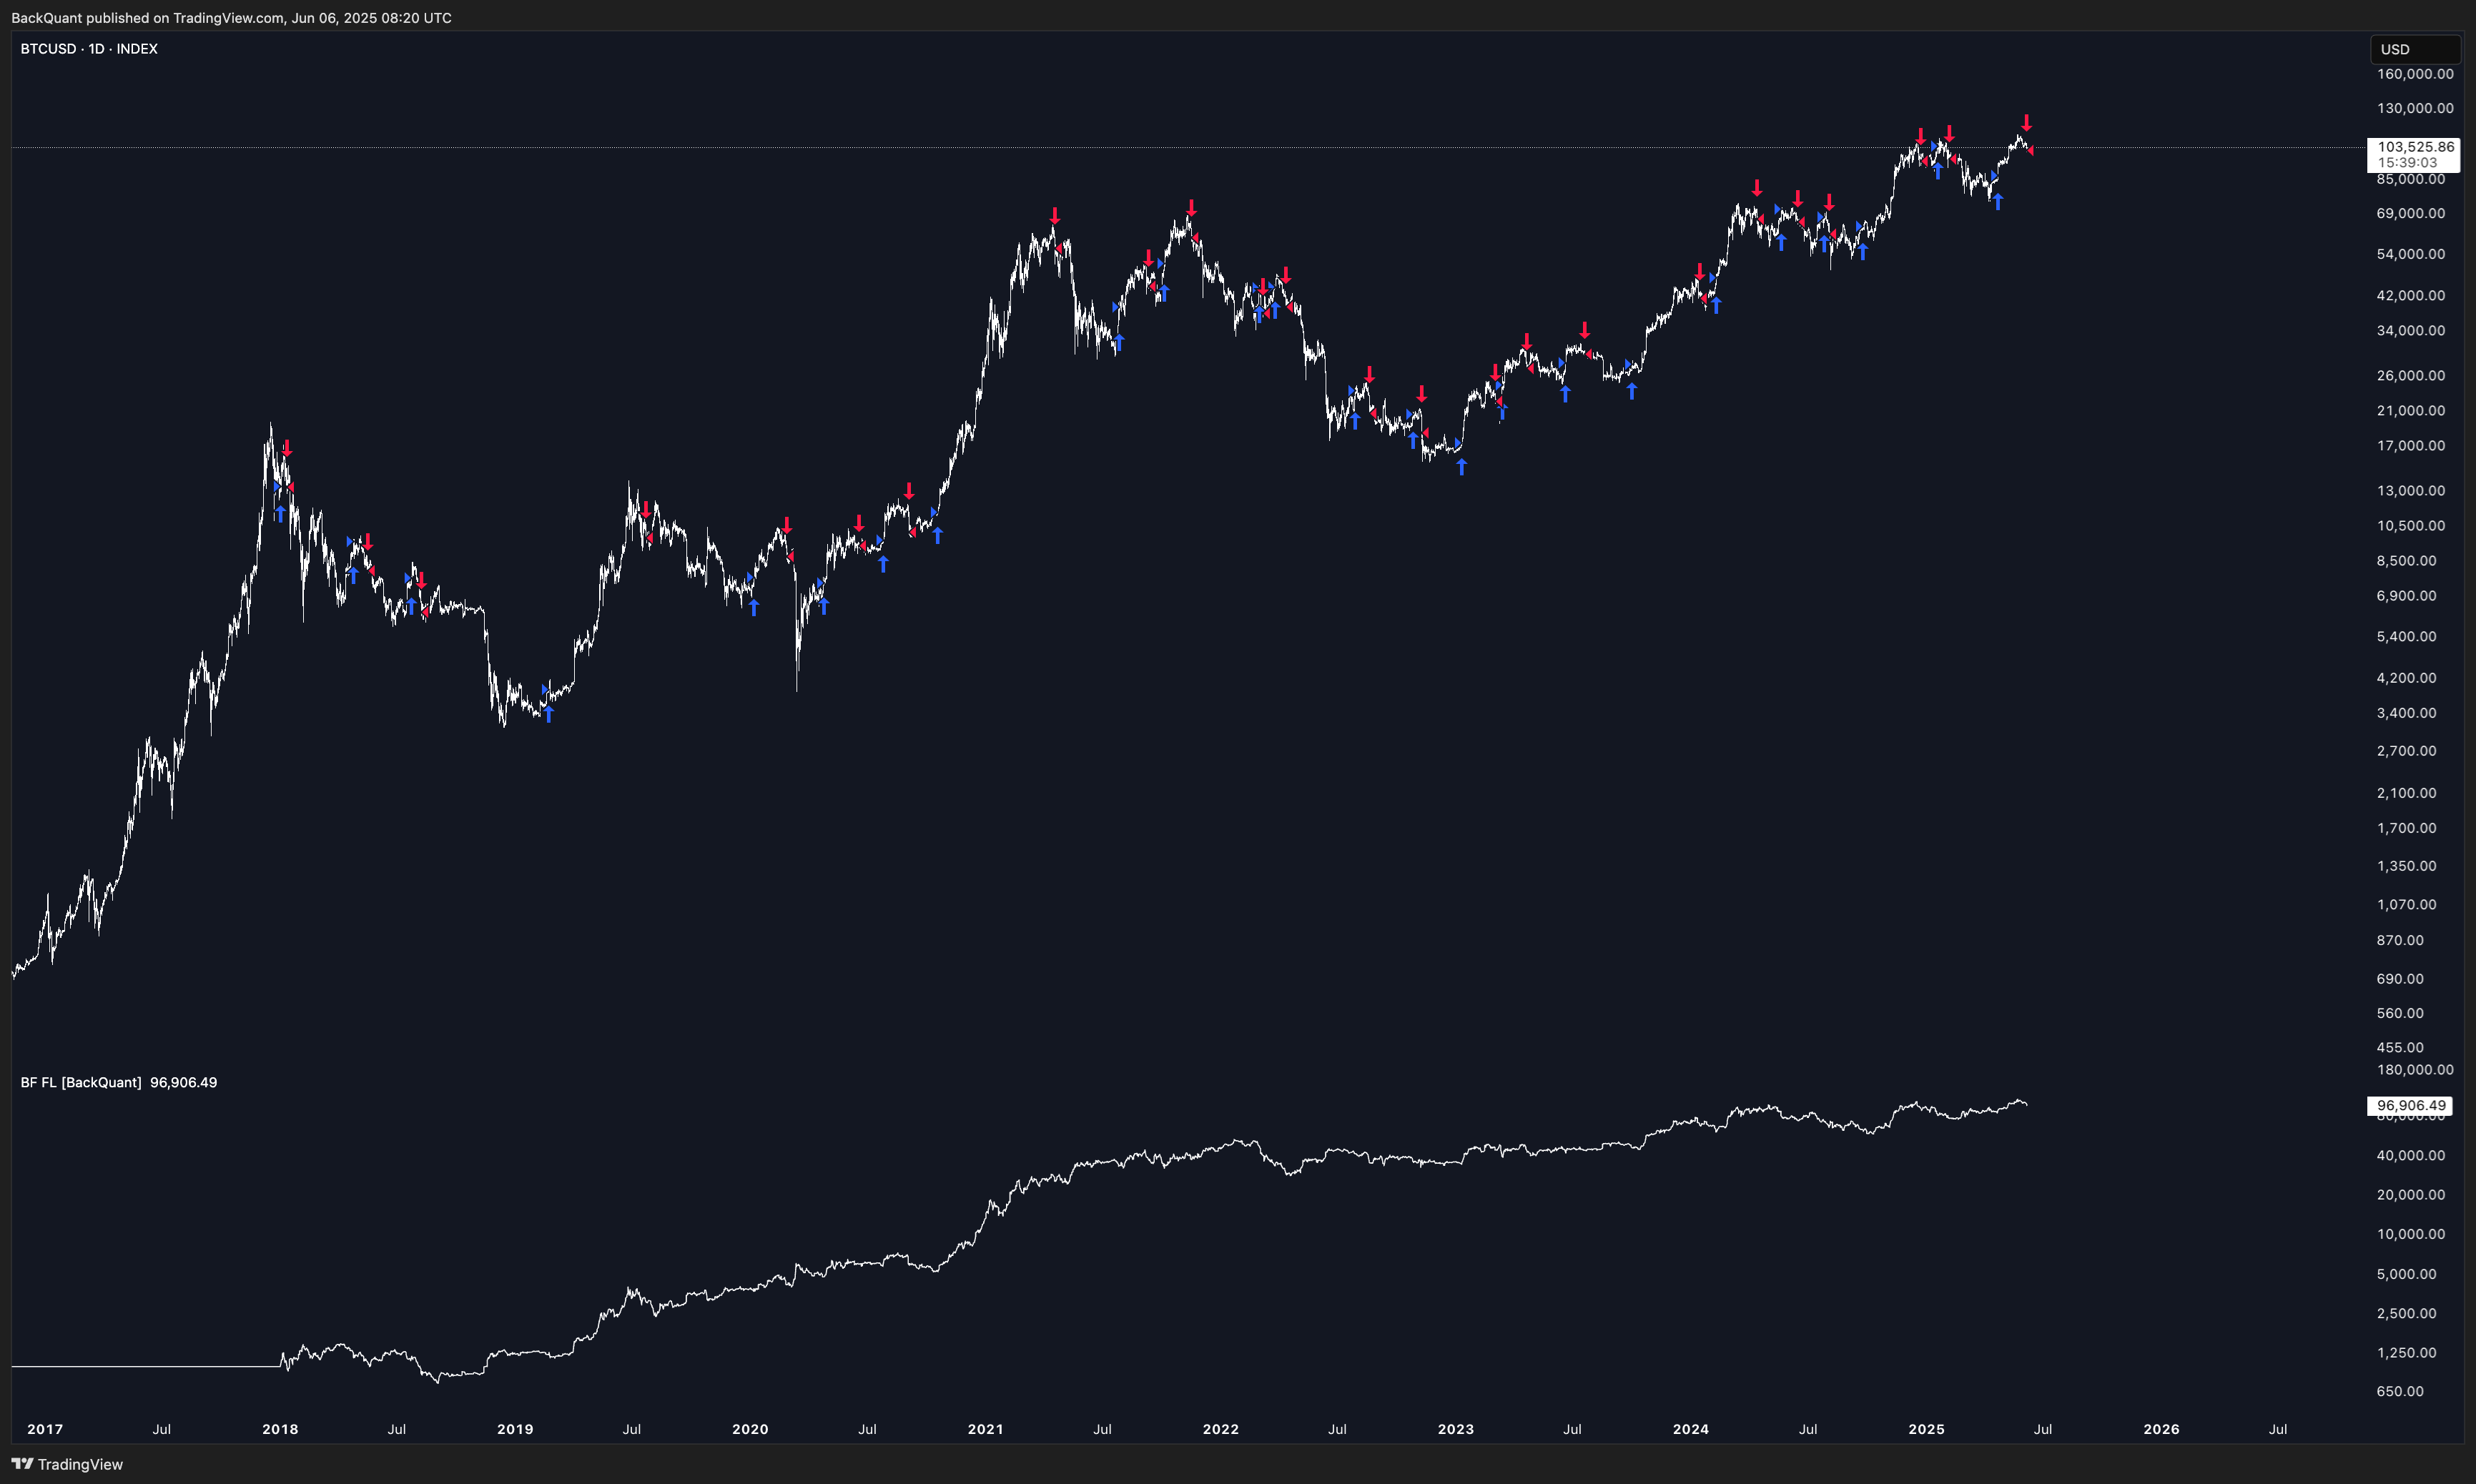This screenshot has height=1484, width=2476.
Task: Click the 13,000.00 price axis label
Action: (x=2411, y=490)
